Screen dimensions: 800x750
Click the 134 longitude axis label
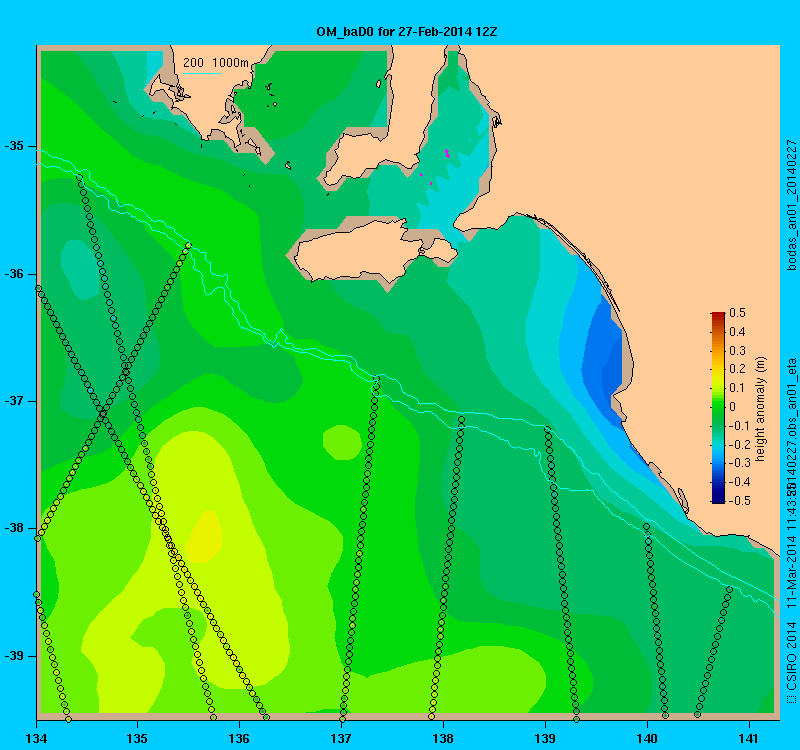click(36, 738)
